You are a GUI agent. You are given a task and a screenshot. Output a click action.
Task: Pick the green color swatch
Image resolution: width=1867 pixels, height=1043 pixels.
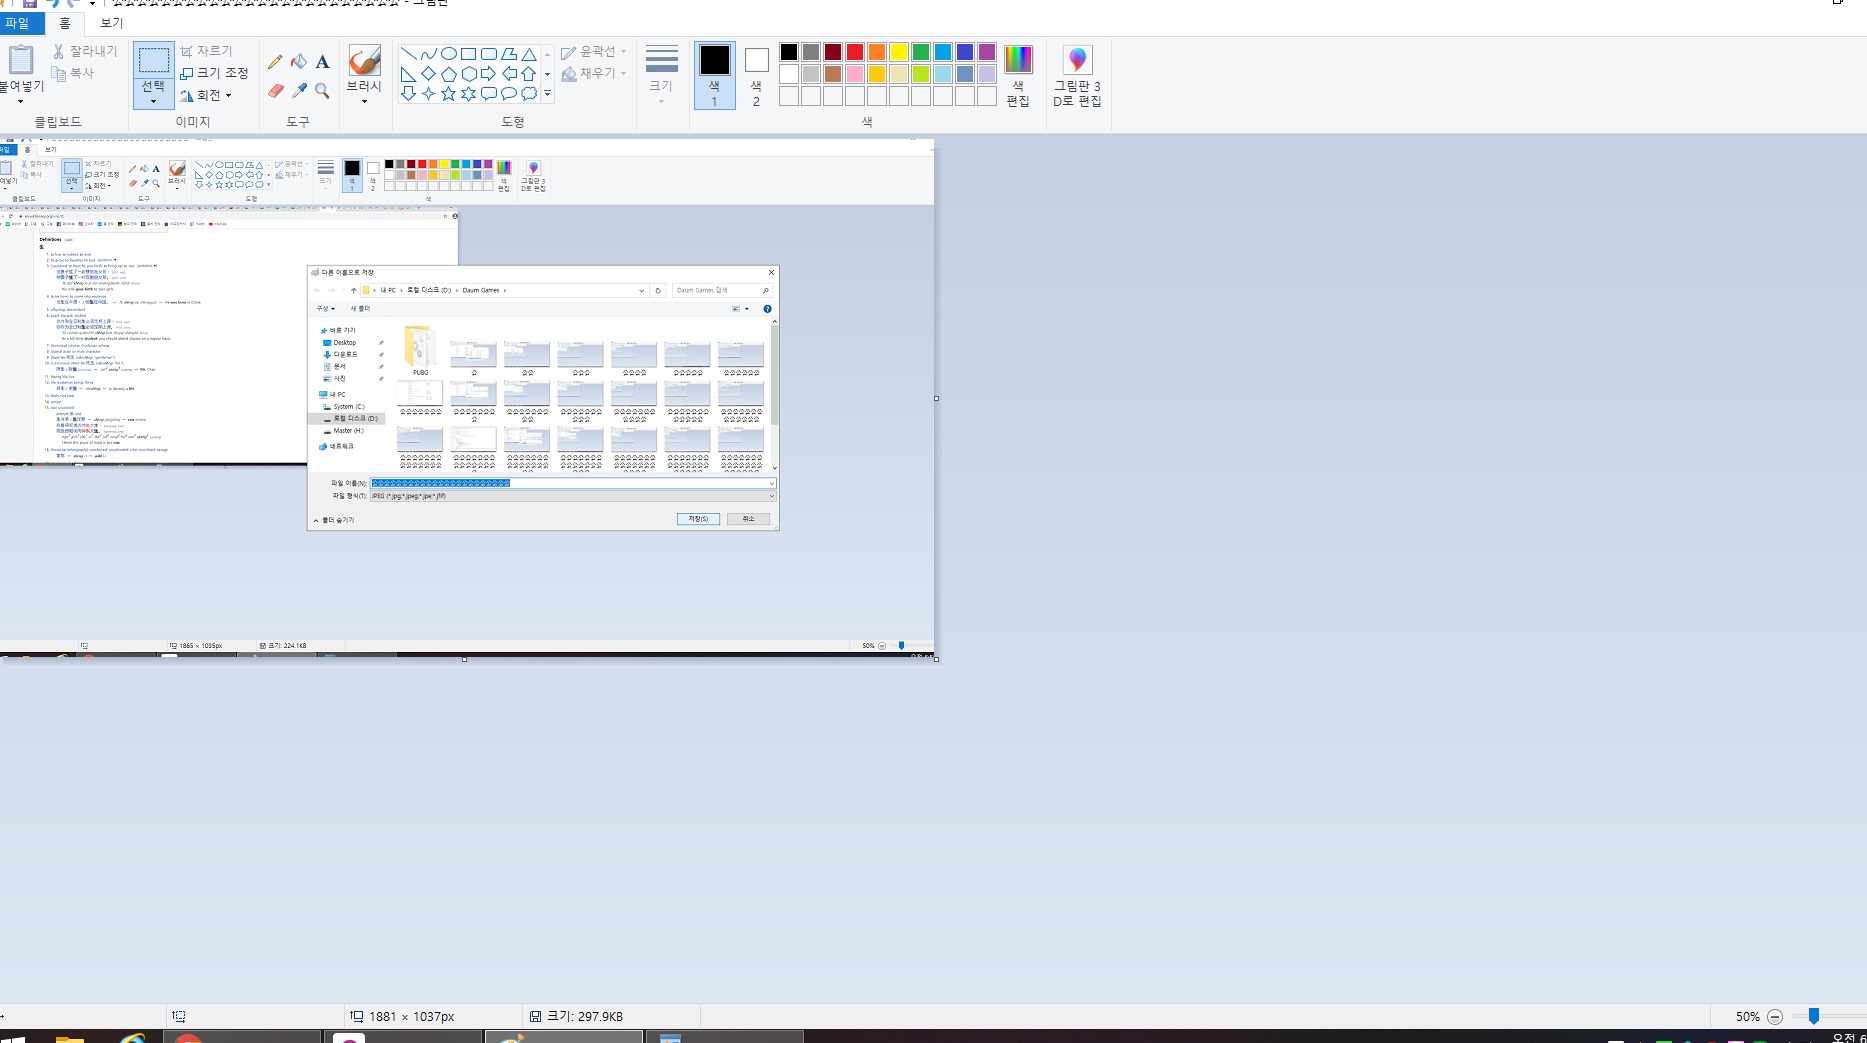pos(921,52)
